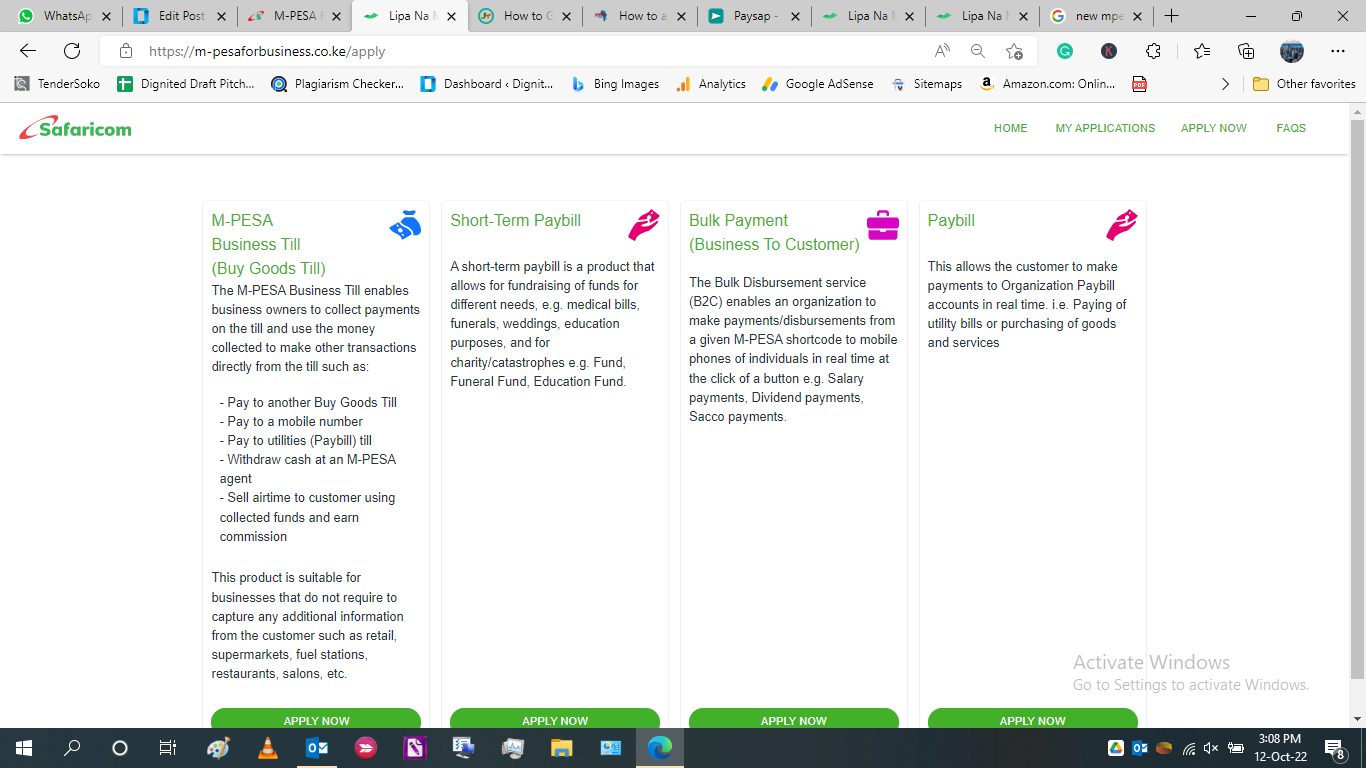Click the Google Drive tray icon
Image resolution: width=1366 pixels, height=768 pixels.
pos(1116,748)
